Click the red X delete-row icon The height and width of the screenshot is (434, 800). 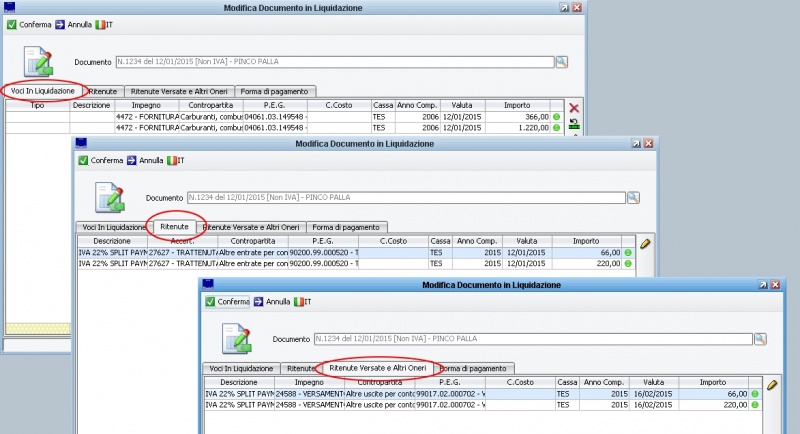[x=573, y=107]
